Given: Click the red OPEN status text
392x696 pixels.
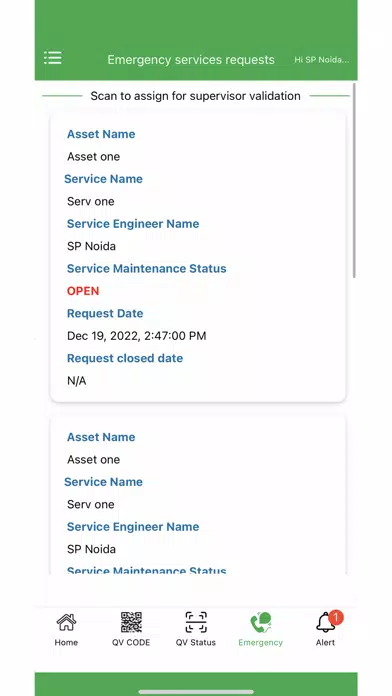Looking at the screenshot, I should point(83,291).
